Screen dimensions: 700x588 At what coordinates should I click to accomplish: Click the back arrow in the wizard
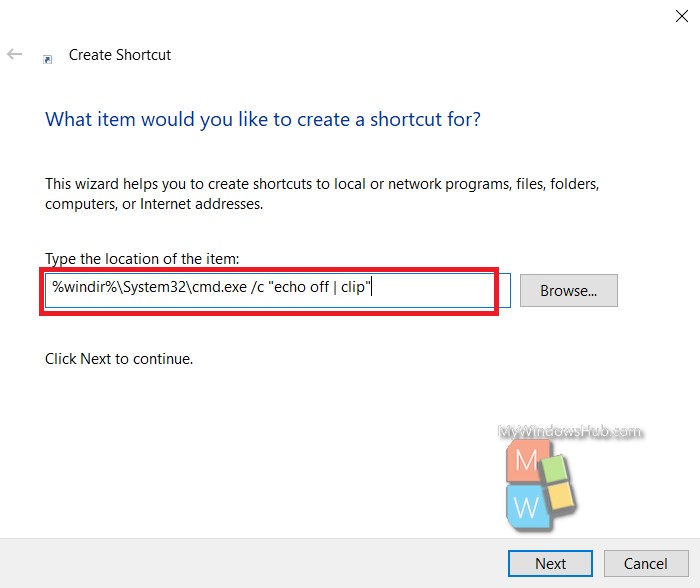point(15,54)
